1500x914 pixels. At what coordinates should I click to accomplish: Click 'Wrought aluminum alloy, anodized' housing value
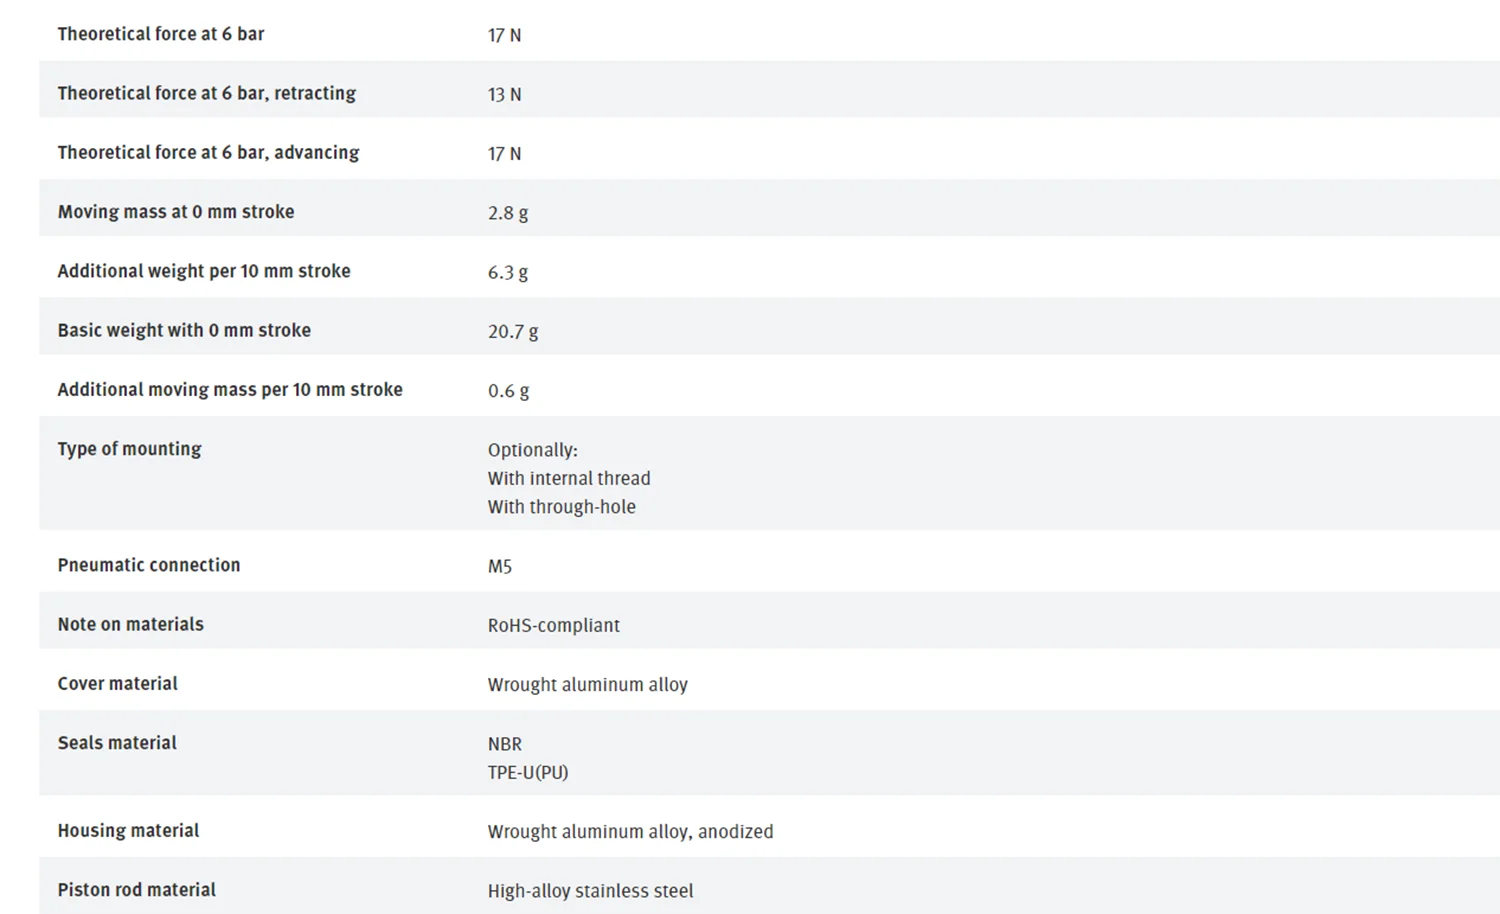[x=630, y=831]
